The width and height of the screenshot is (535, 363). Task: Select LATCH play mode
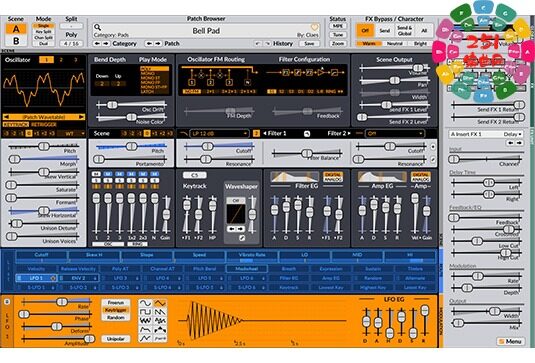[155, 92]
